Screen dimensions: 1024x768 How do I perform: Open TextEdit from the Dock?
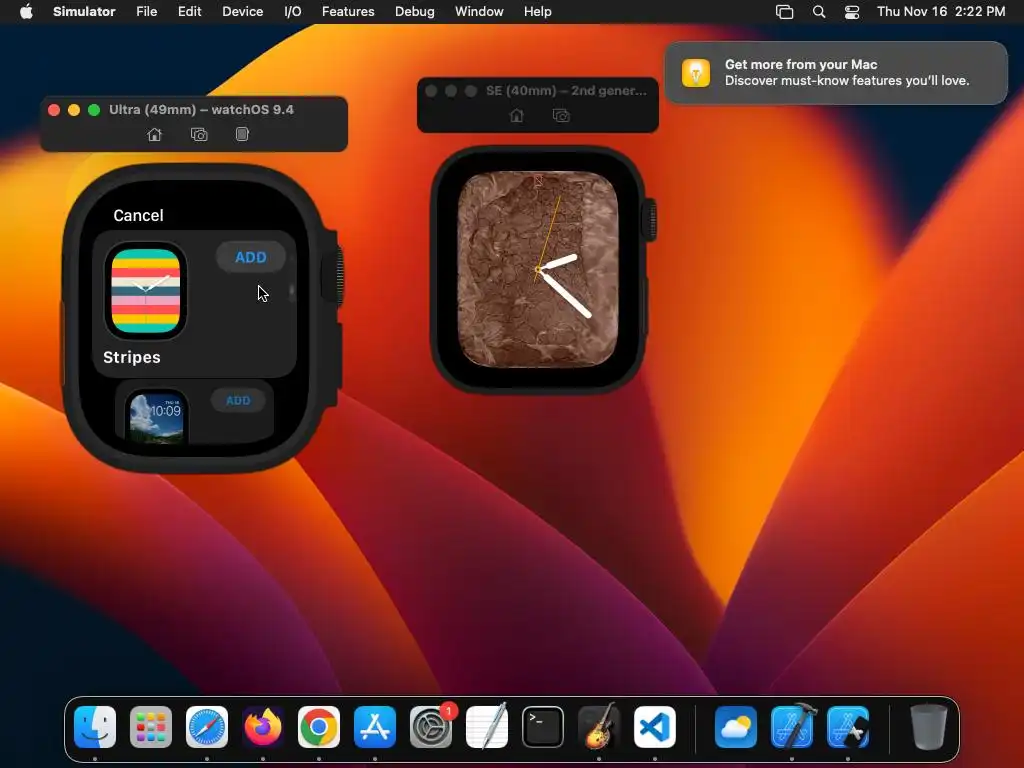pyautogui.click(x=487, y=726)
